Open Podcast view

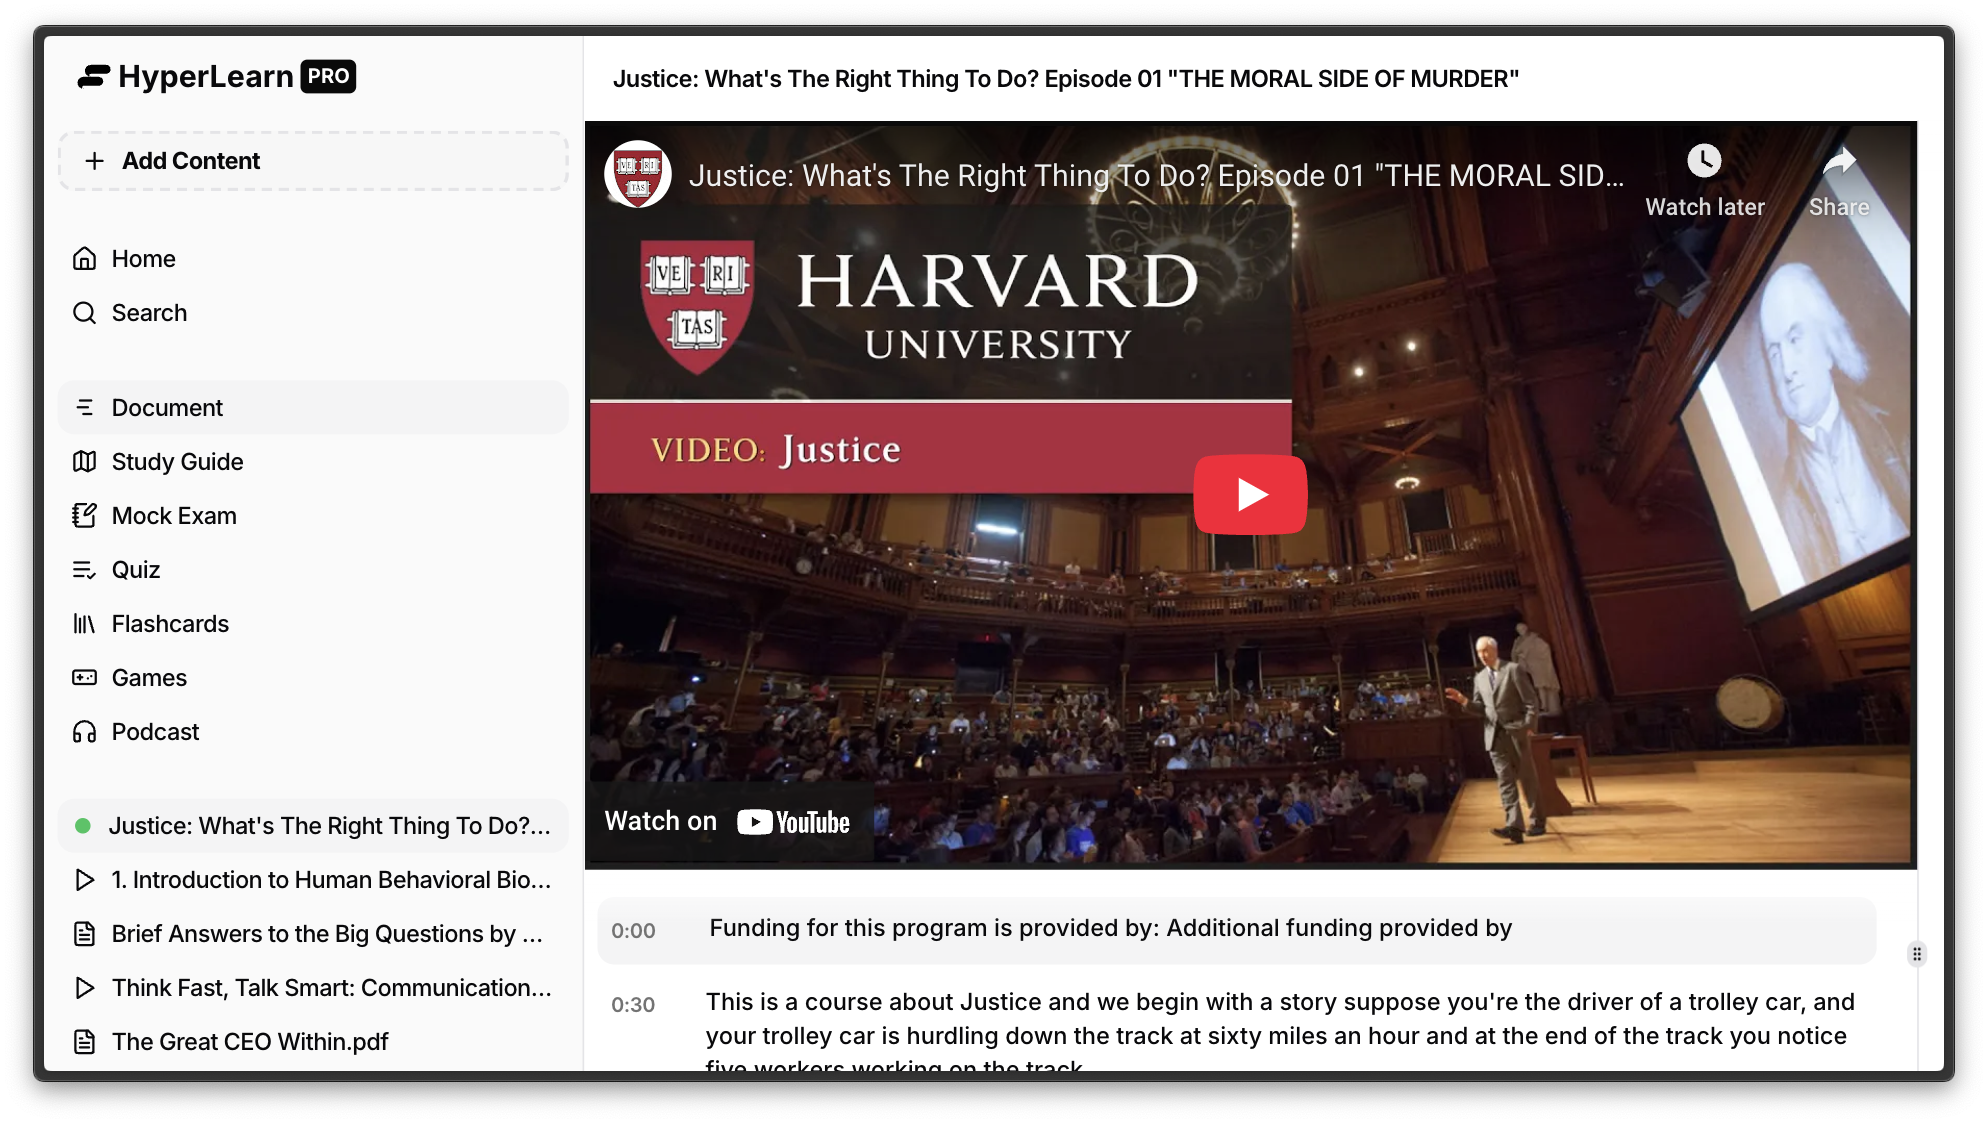pos(313,732)
